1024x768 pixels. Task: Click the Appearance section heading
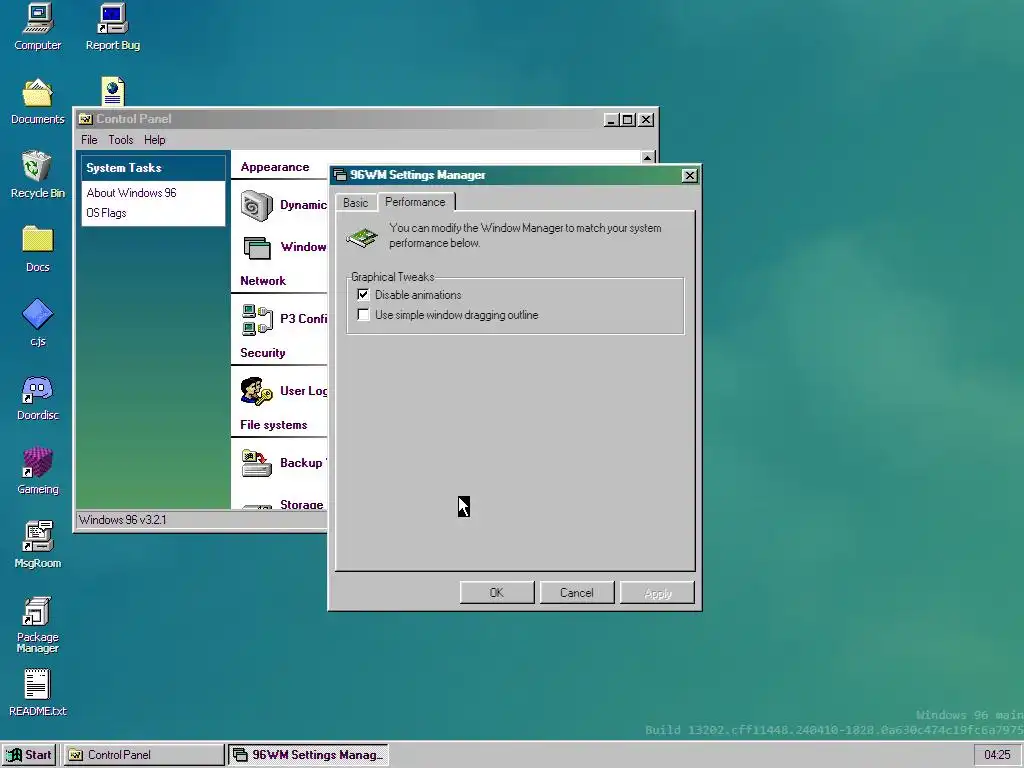tap(275, 167)
